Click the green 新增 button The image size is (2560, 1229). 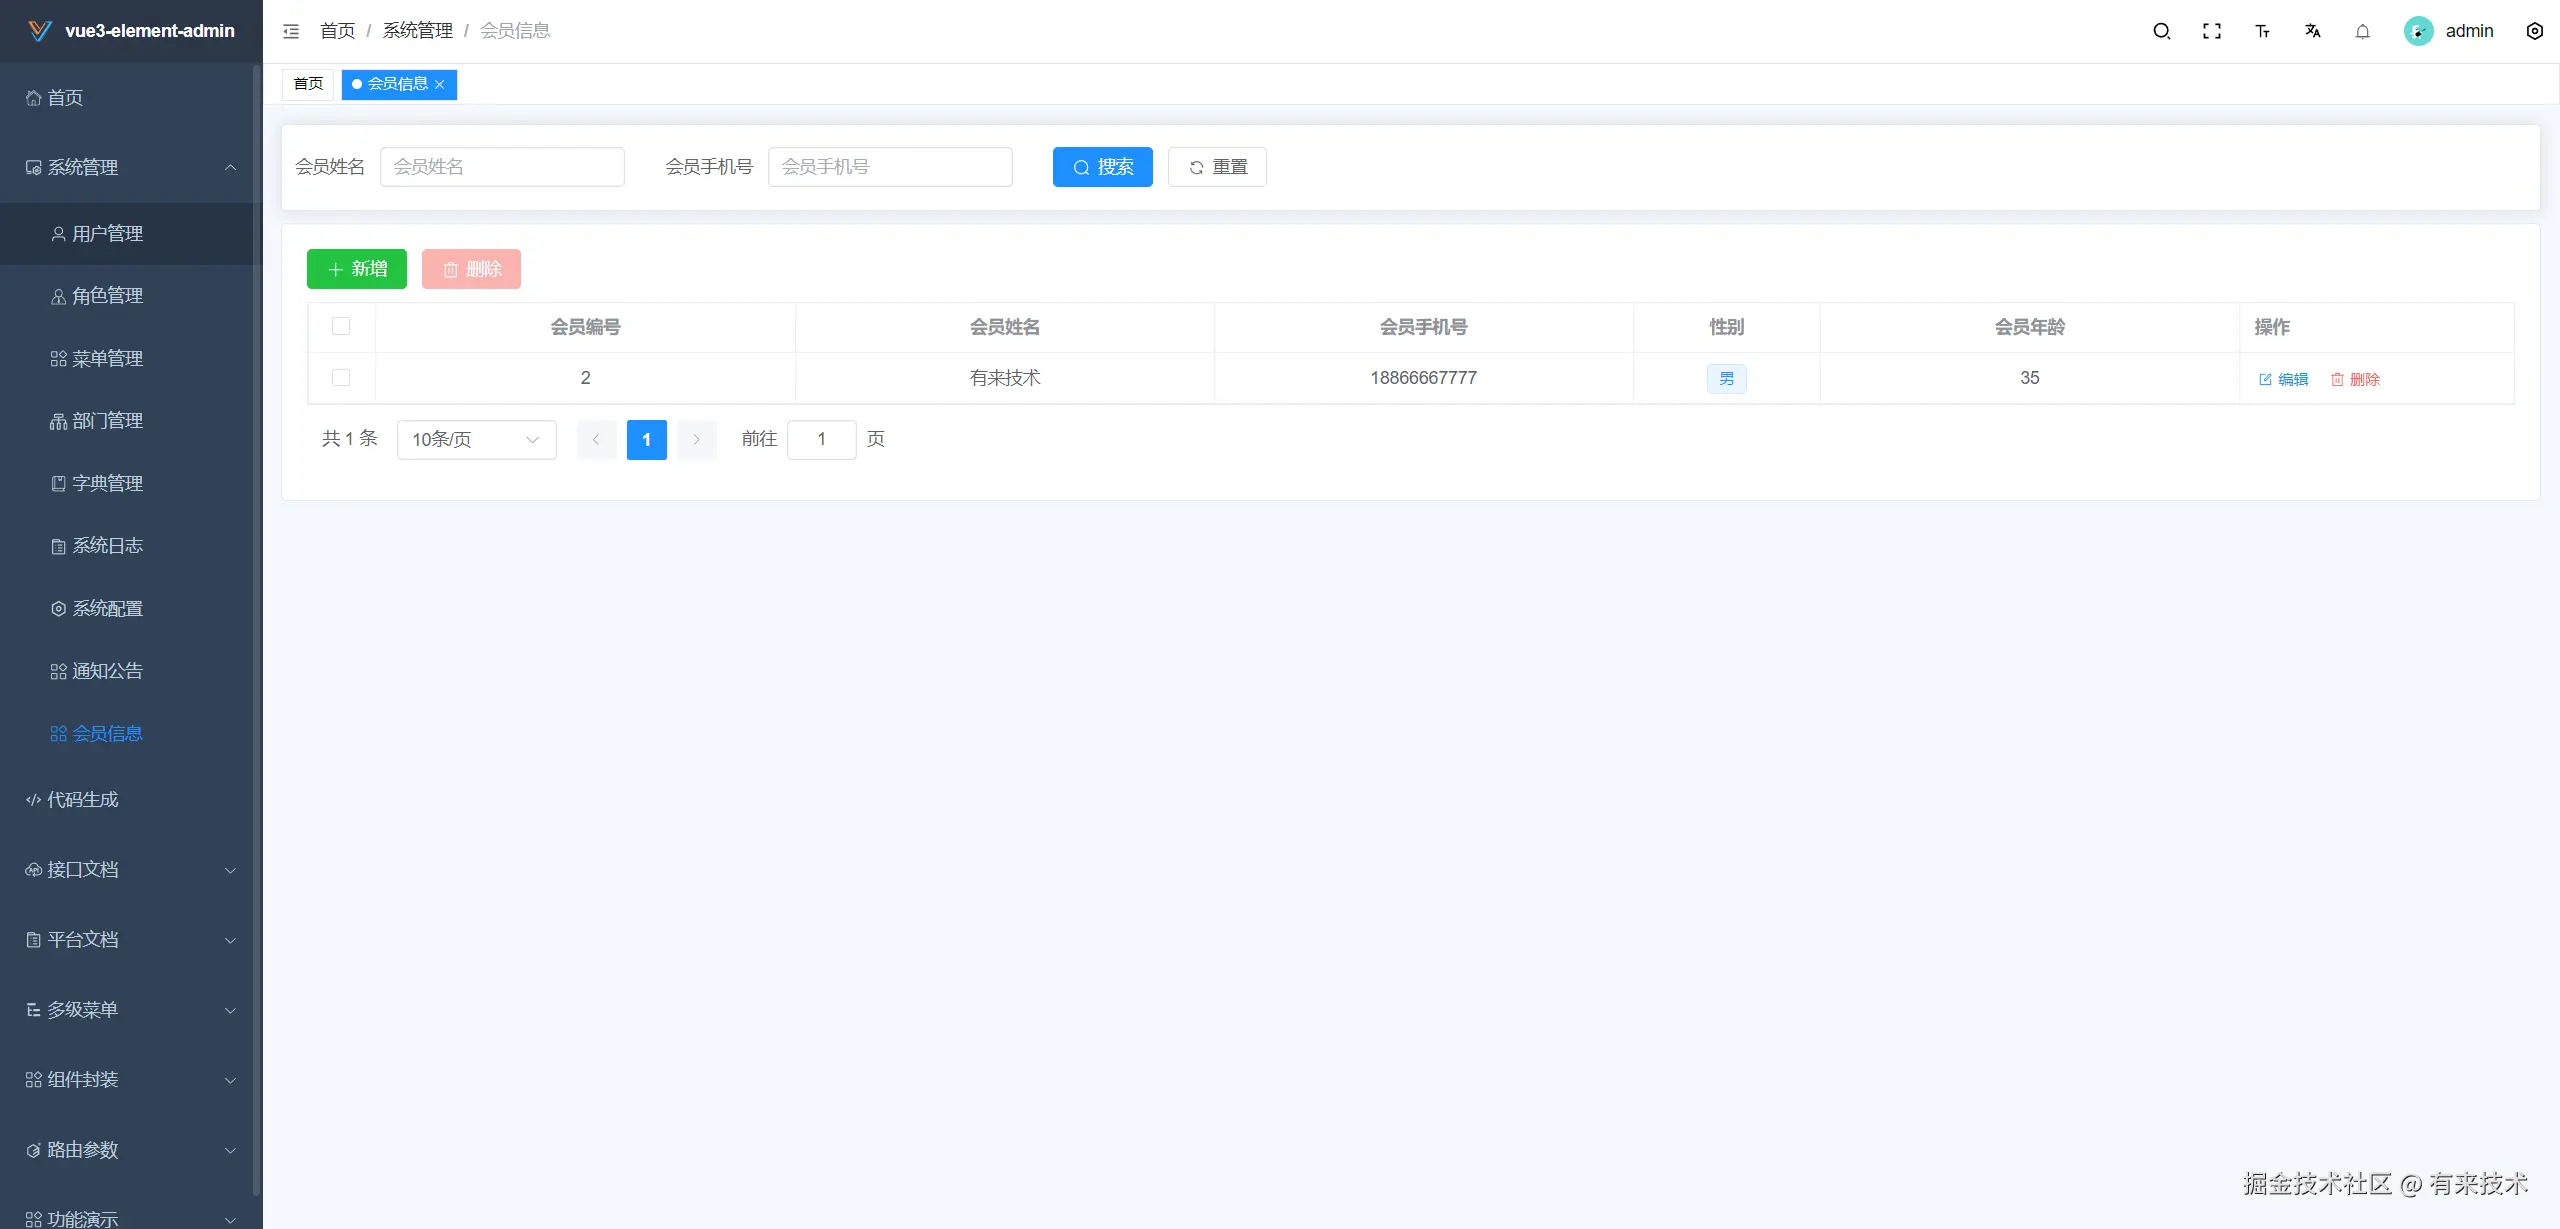356,269
